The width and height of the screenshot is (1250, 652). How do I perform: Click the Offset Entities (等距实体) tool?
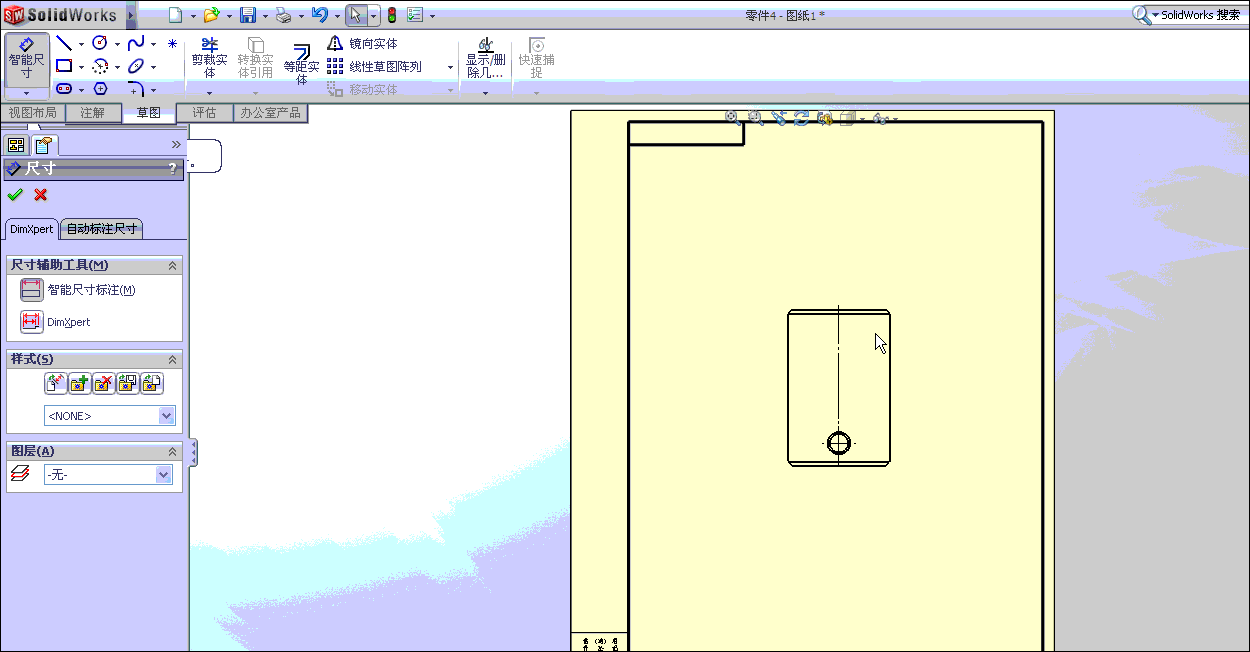pyautogui.click(x=301, y=62)
